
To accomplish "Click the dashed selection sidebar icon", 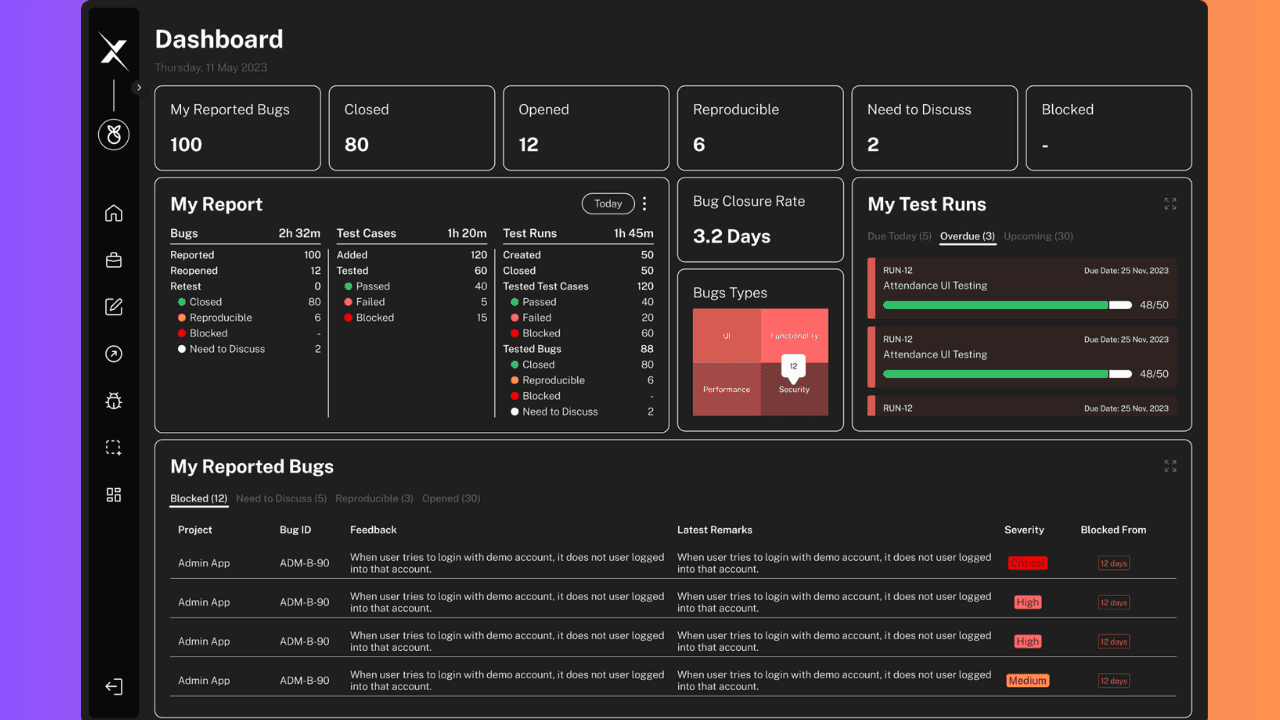I will [114, 448].
